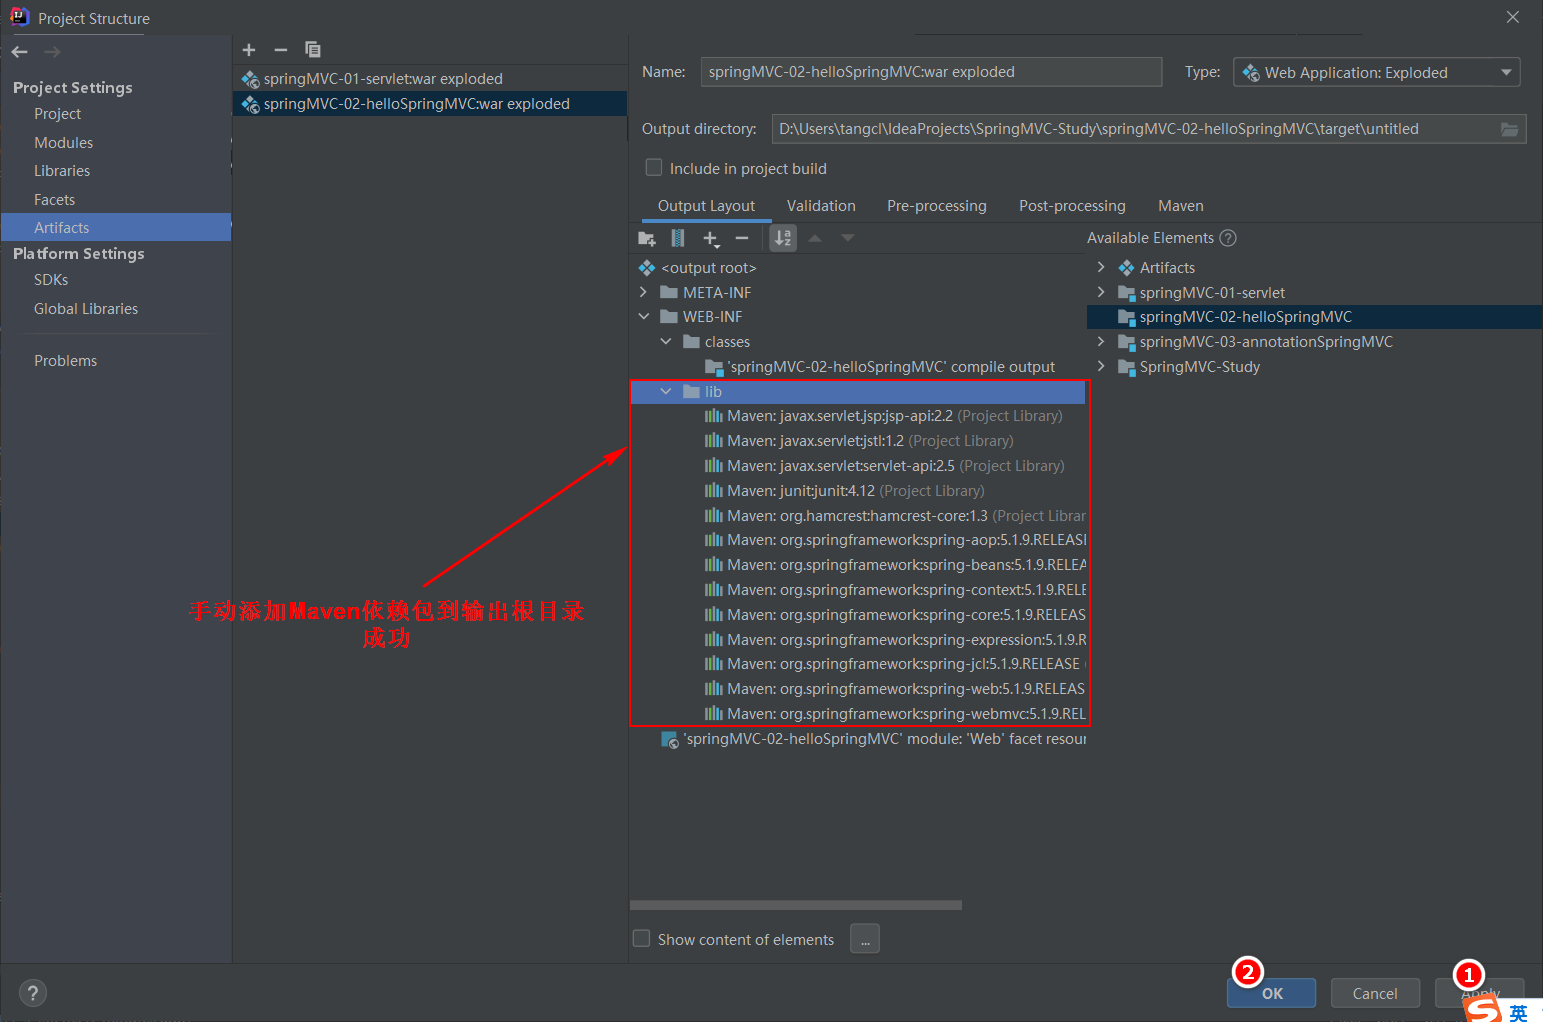This screenshot has height=1022, width=1543.
Task: Select Maven javax.servlet:jstl:1.2 library
Action: point(859,441)
